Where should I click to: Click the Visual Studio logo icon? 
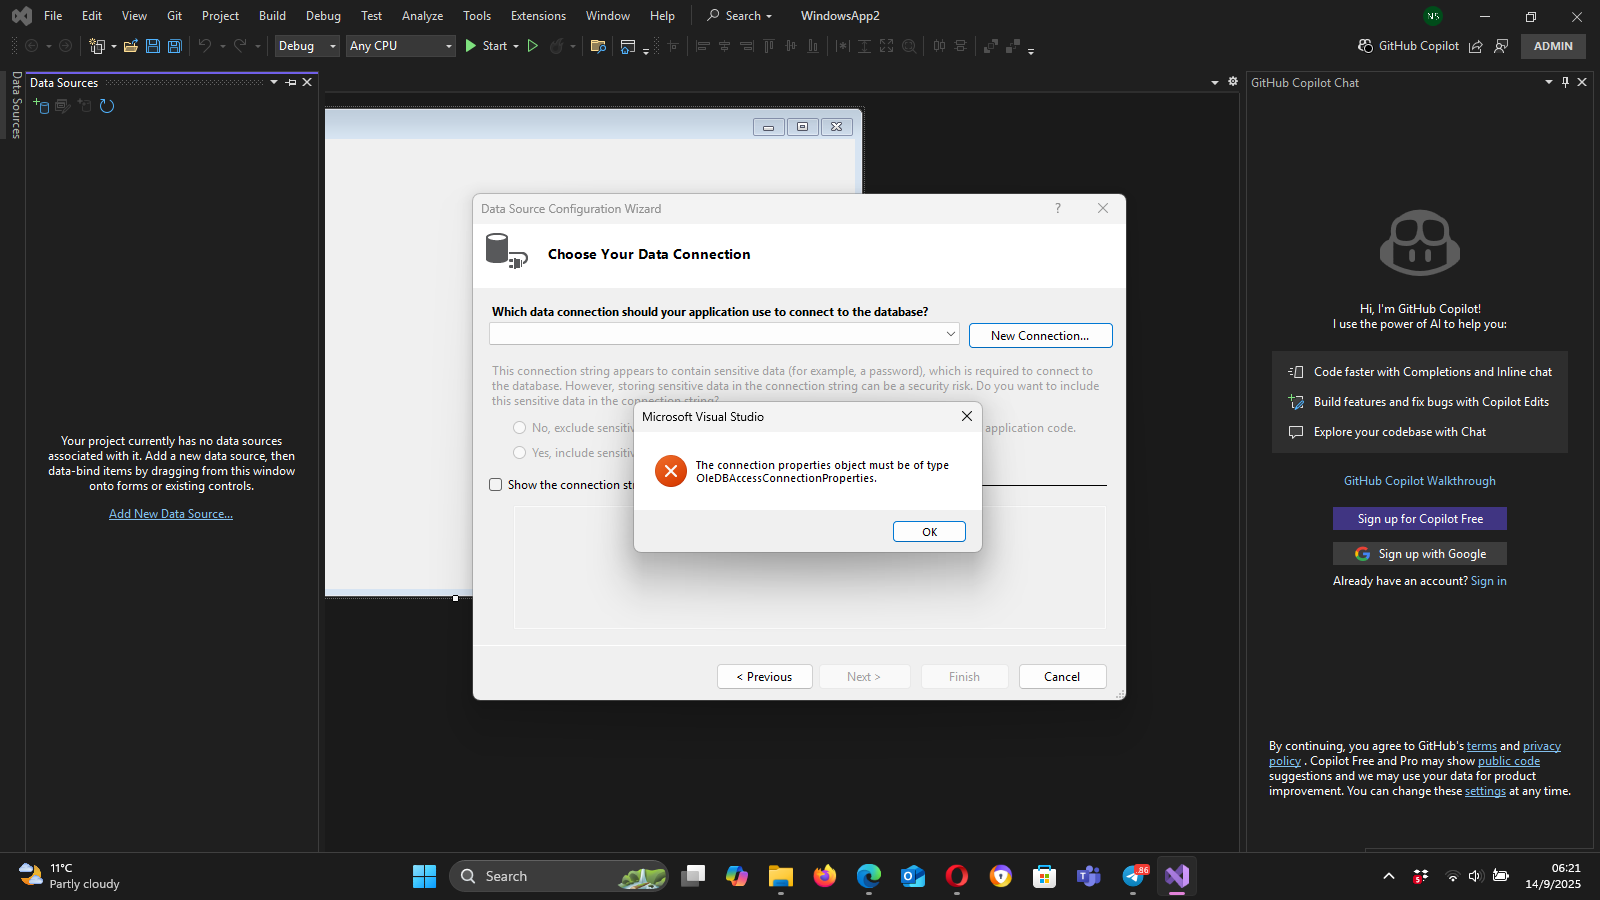click(x=21, y=16)
